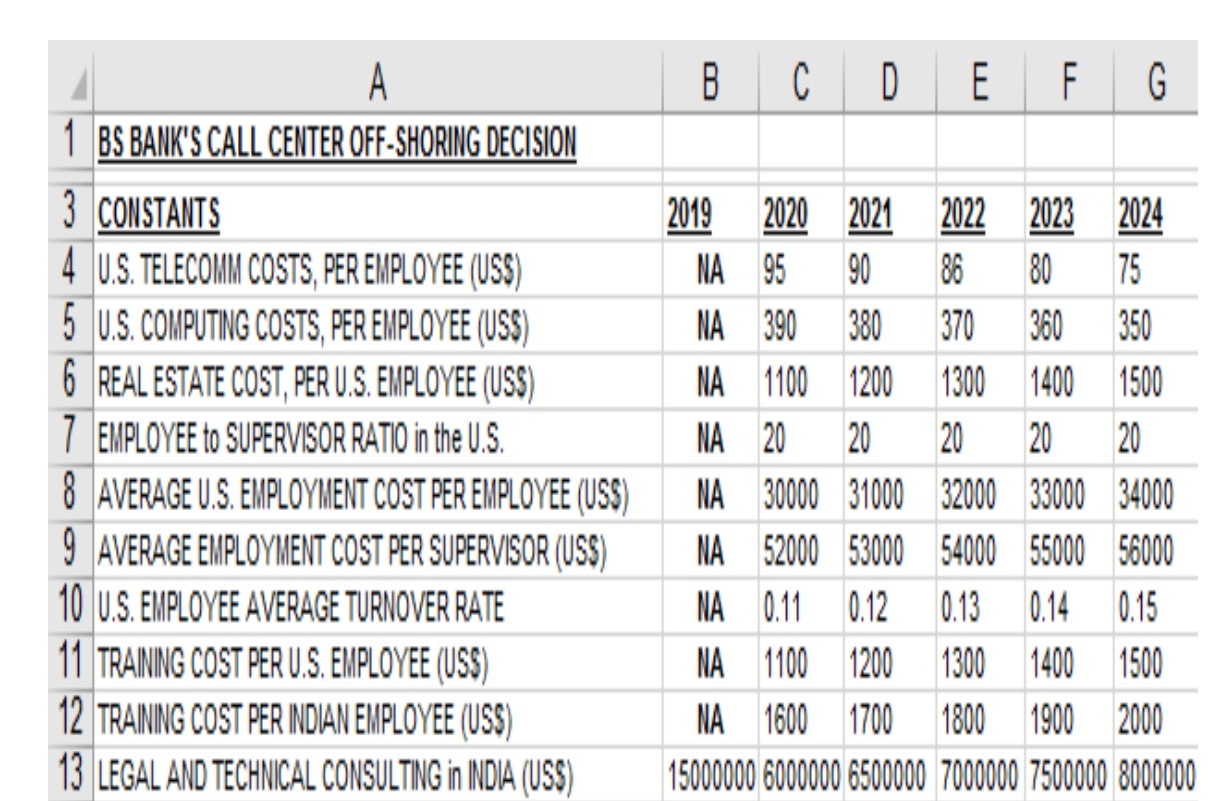Screen dimensions: 1228x801
Task: Select employee to supervisor ratio label cell
Action: 377,437
